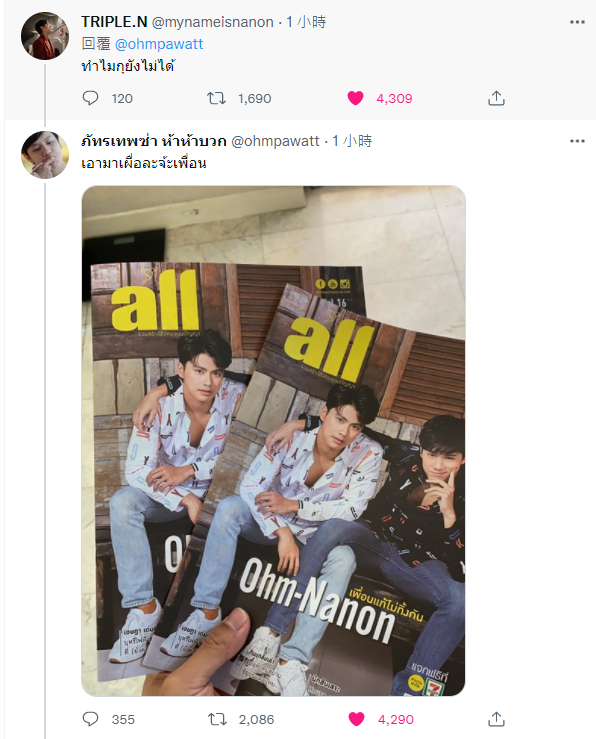Open the @ohmpawatt mention link

pos(159,44)
